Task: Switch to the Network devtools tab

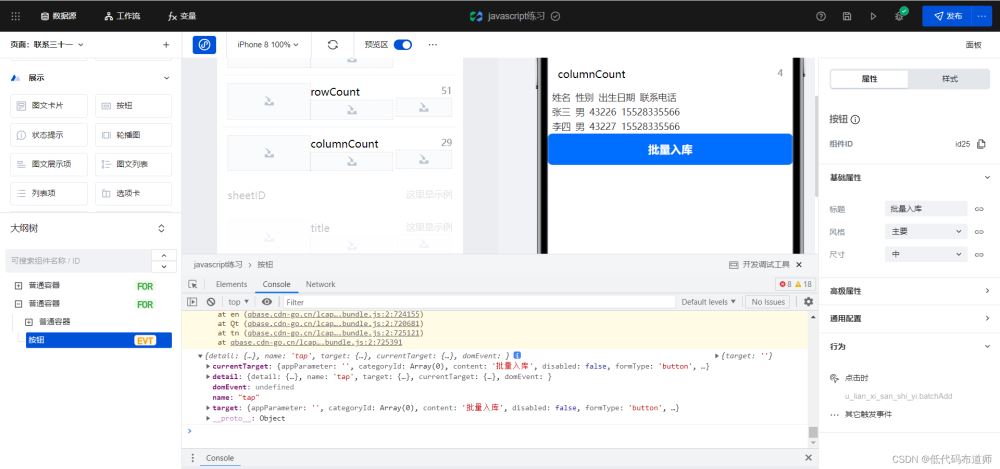Action: tap(320, 285)
